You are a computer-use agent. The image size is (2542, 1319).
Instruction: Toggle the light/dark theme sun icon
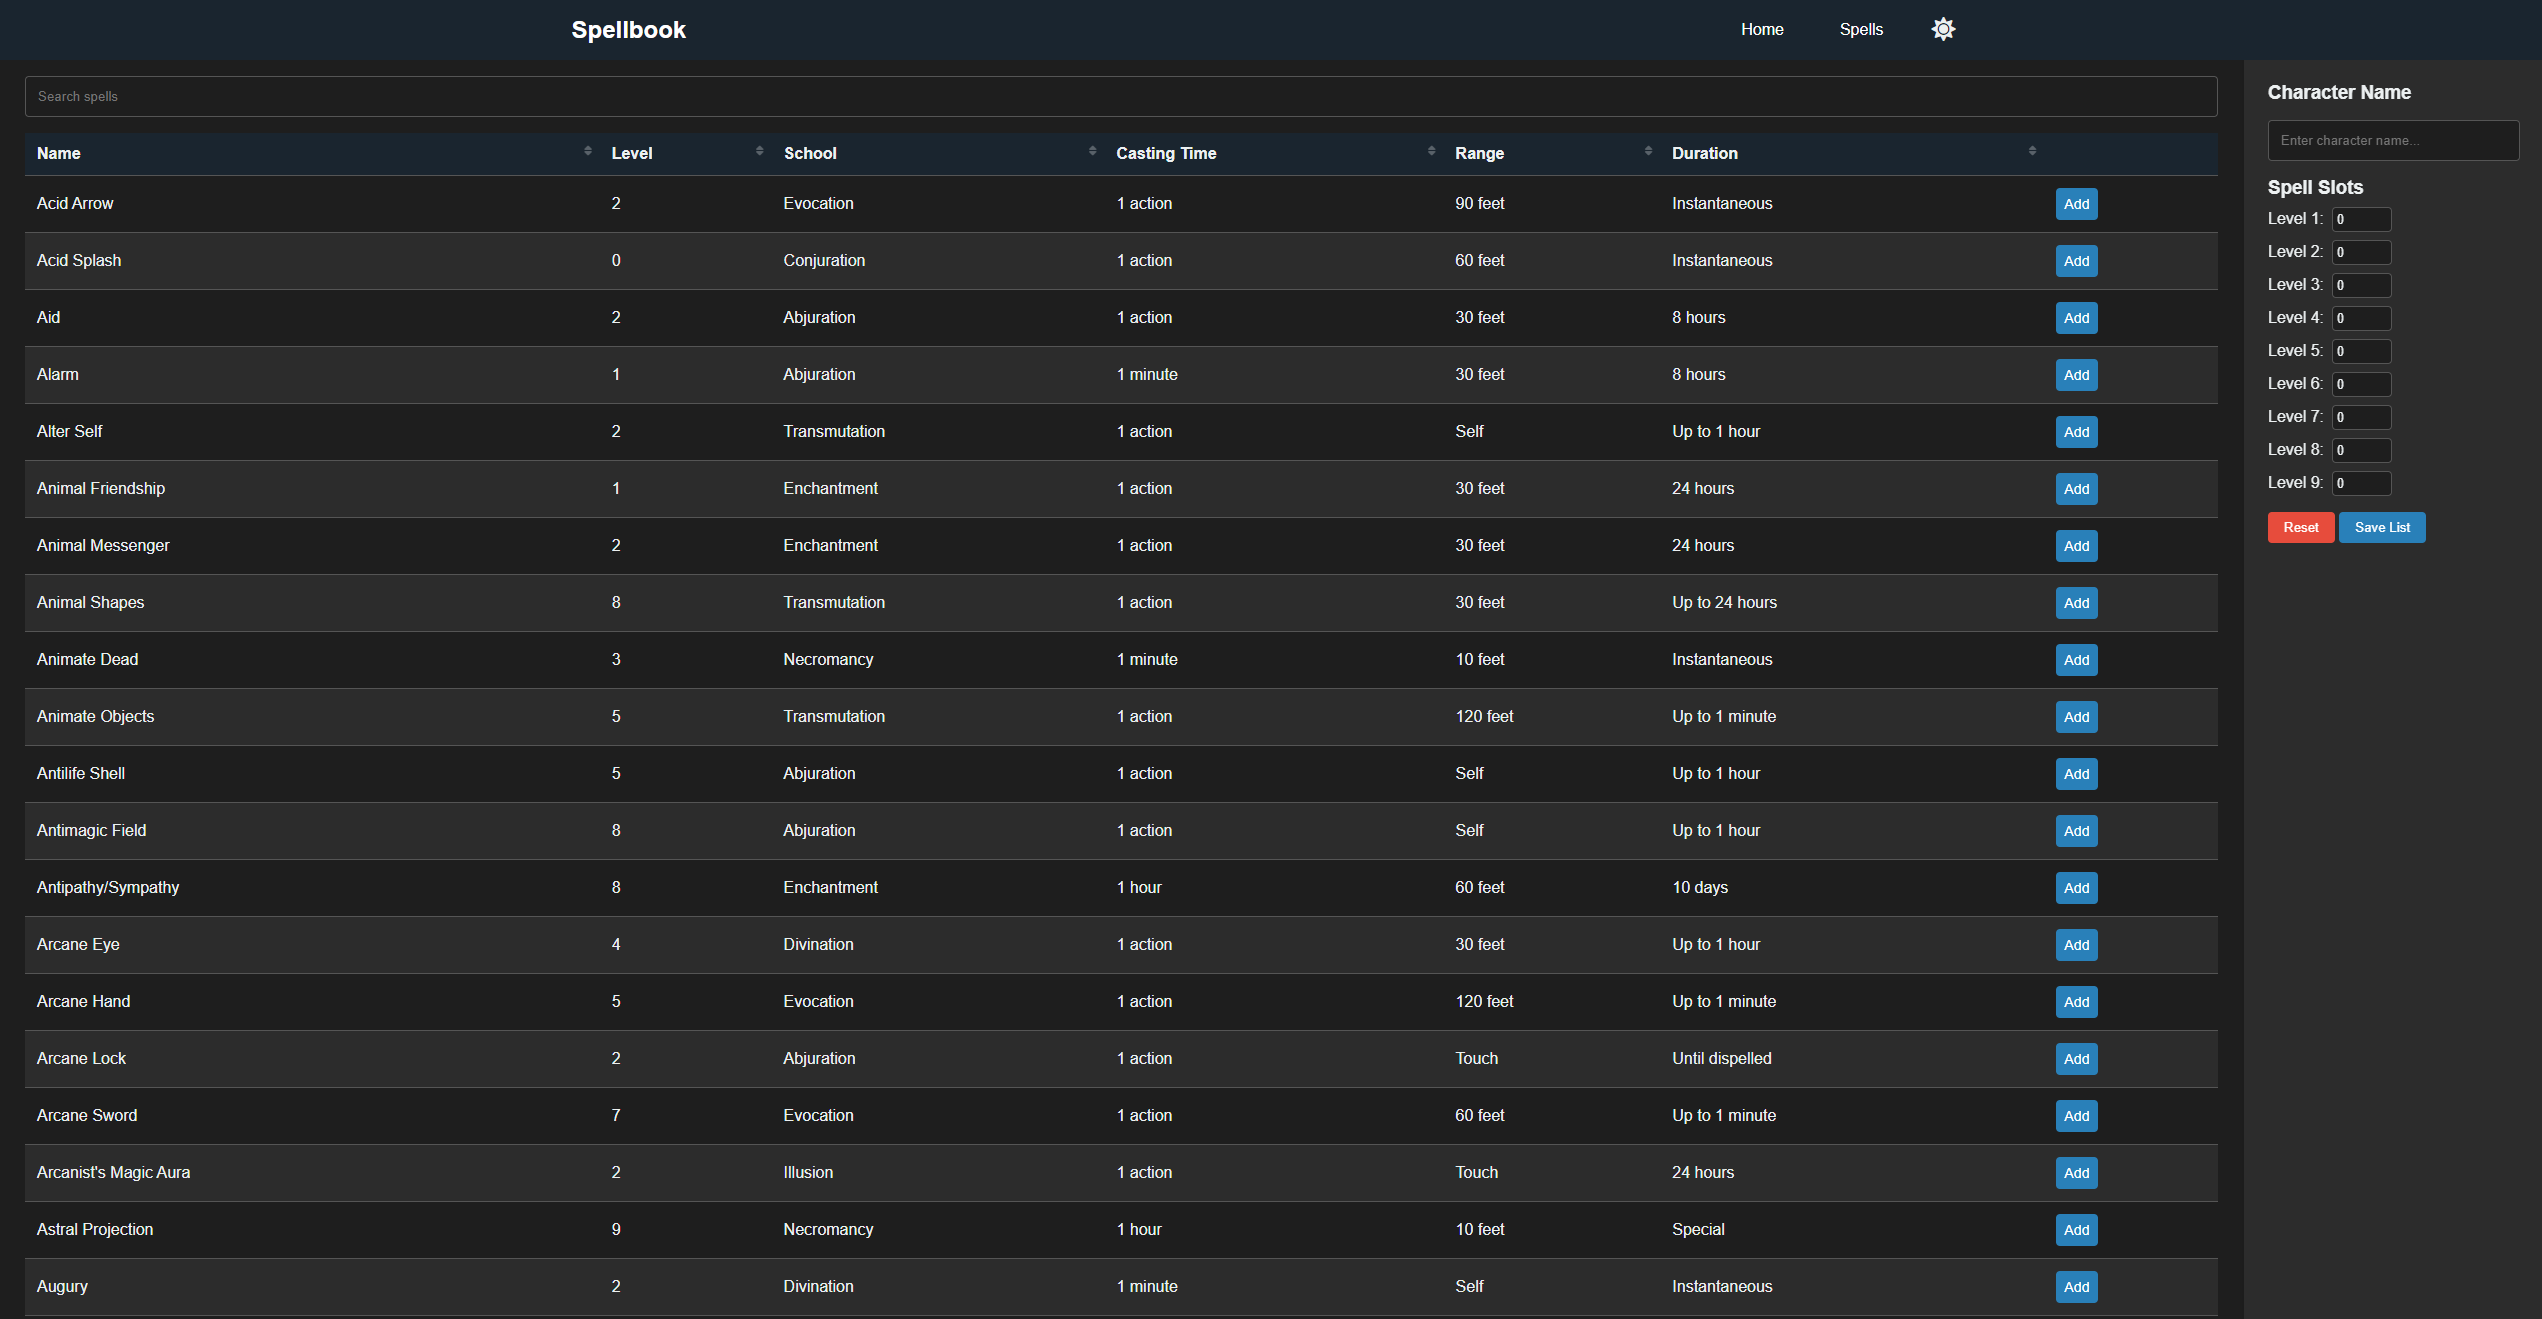click(x=1942, y=29)
